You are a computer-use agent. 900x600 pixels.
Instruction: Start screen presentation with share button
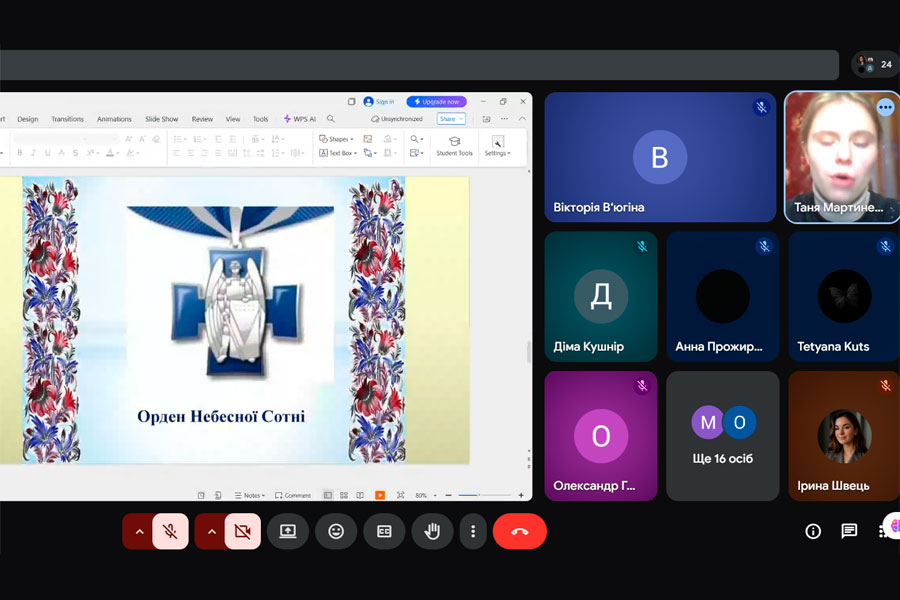click(x=288, y=531)
